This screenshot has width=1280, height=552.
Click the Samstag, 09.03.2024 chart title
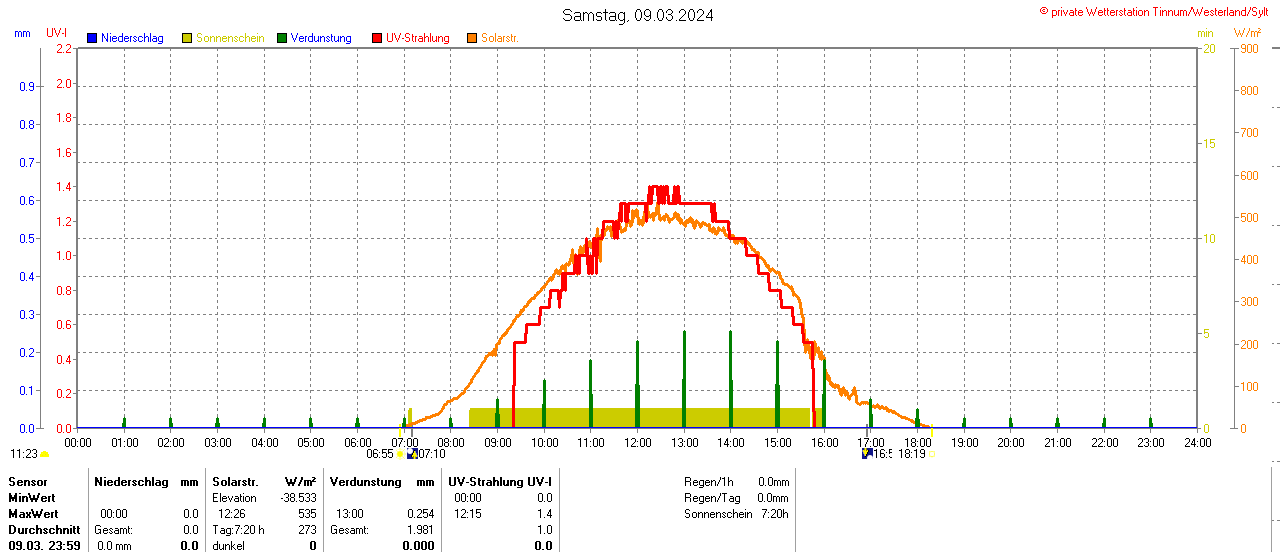[x=638, y=15]
